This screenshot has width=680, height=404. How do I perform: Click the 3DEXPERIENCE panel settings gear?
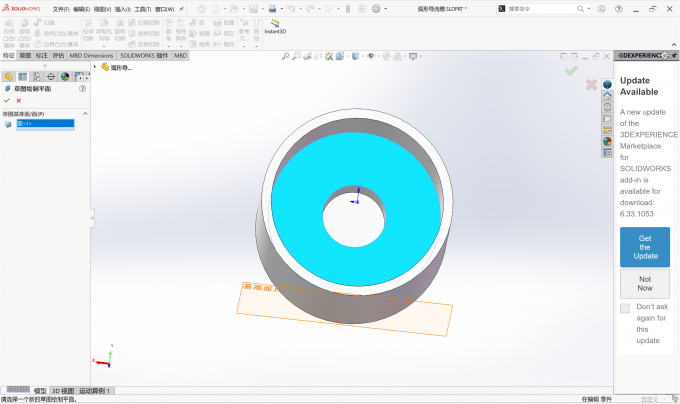(665, 55)
